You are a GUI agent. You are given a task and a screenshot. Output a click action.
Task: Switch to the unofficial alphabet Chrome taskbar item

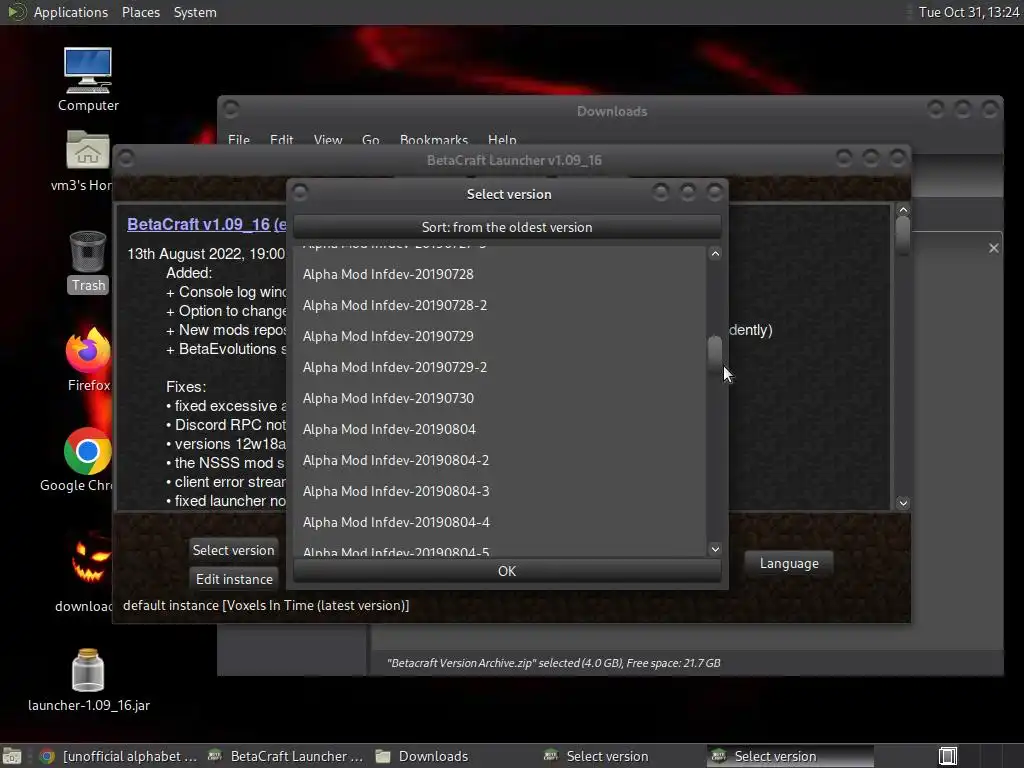119,756
